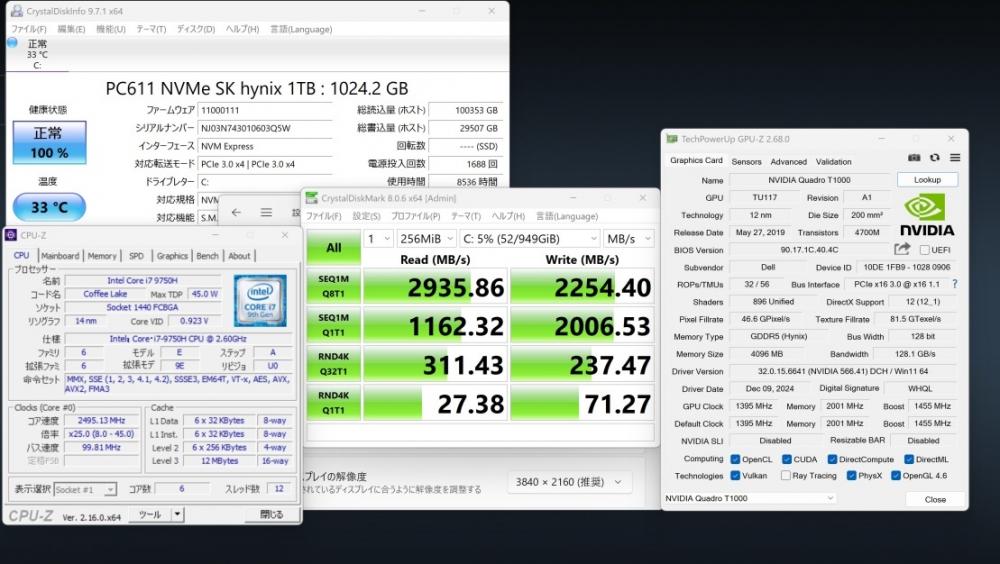1000x564 pixels.
Task: Open the 3840 × 2160 resolution dropdown
Action: point(569,482)
